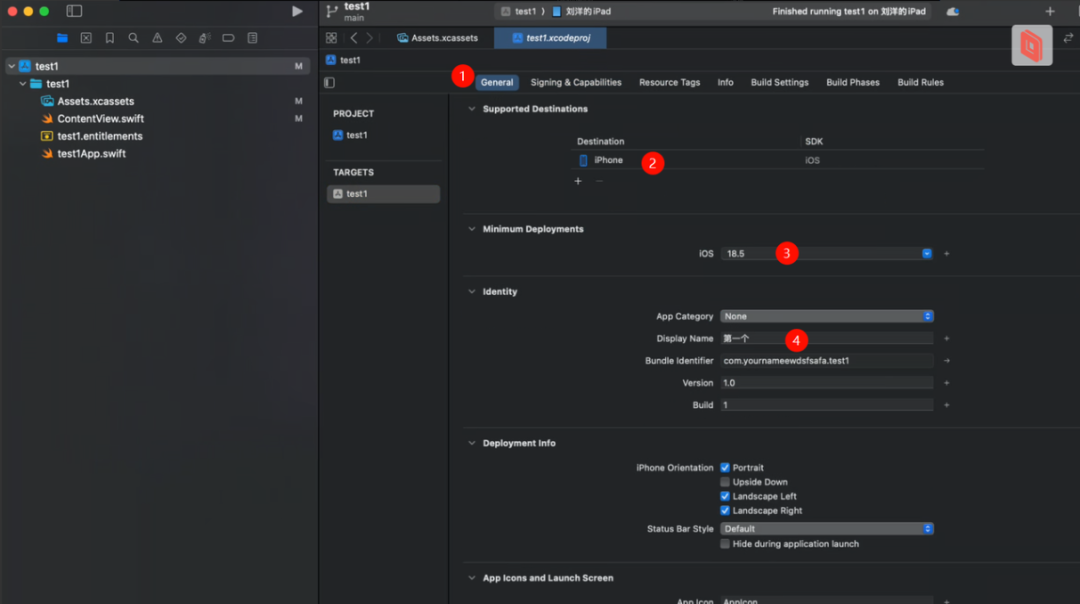Switch to Signing & Capabilities tab
1080x604 pixels.
coord(576,82)
